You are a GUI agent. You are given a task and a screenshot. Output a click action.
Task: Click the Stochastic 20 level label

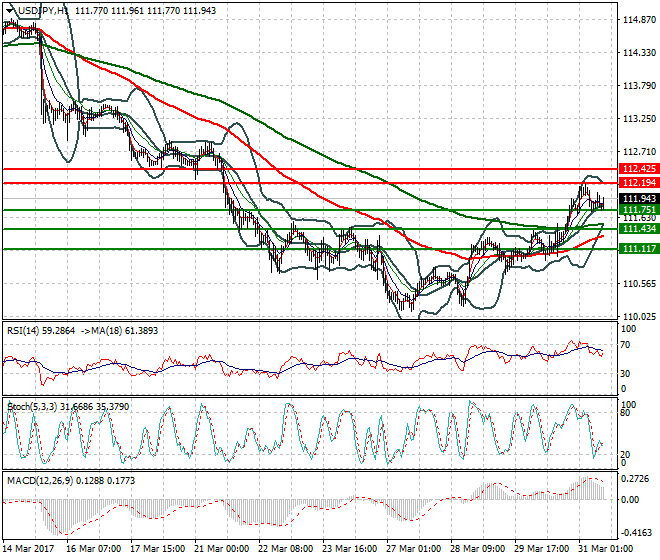[626, 455]
